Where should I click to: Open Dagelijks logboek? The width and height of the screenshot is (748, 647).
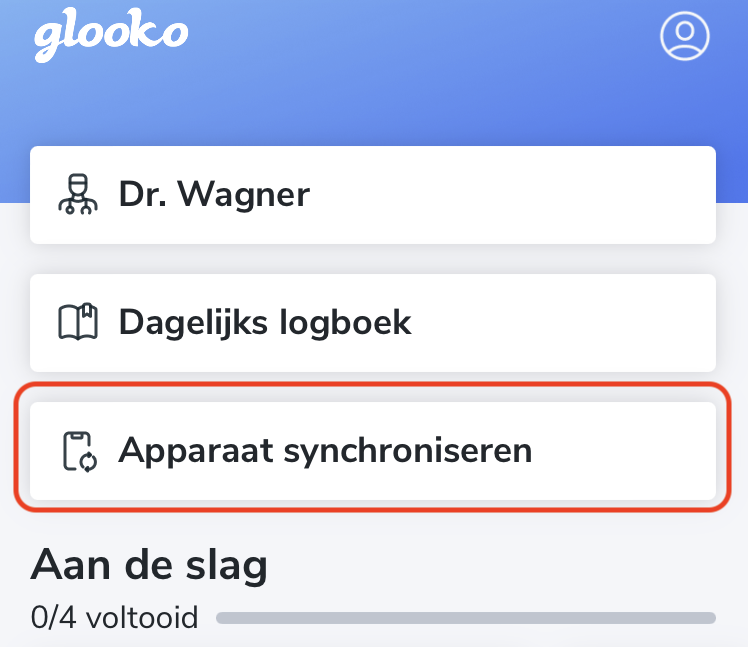pyautogui.click(x=373, y=323)
